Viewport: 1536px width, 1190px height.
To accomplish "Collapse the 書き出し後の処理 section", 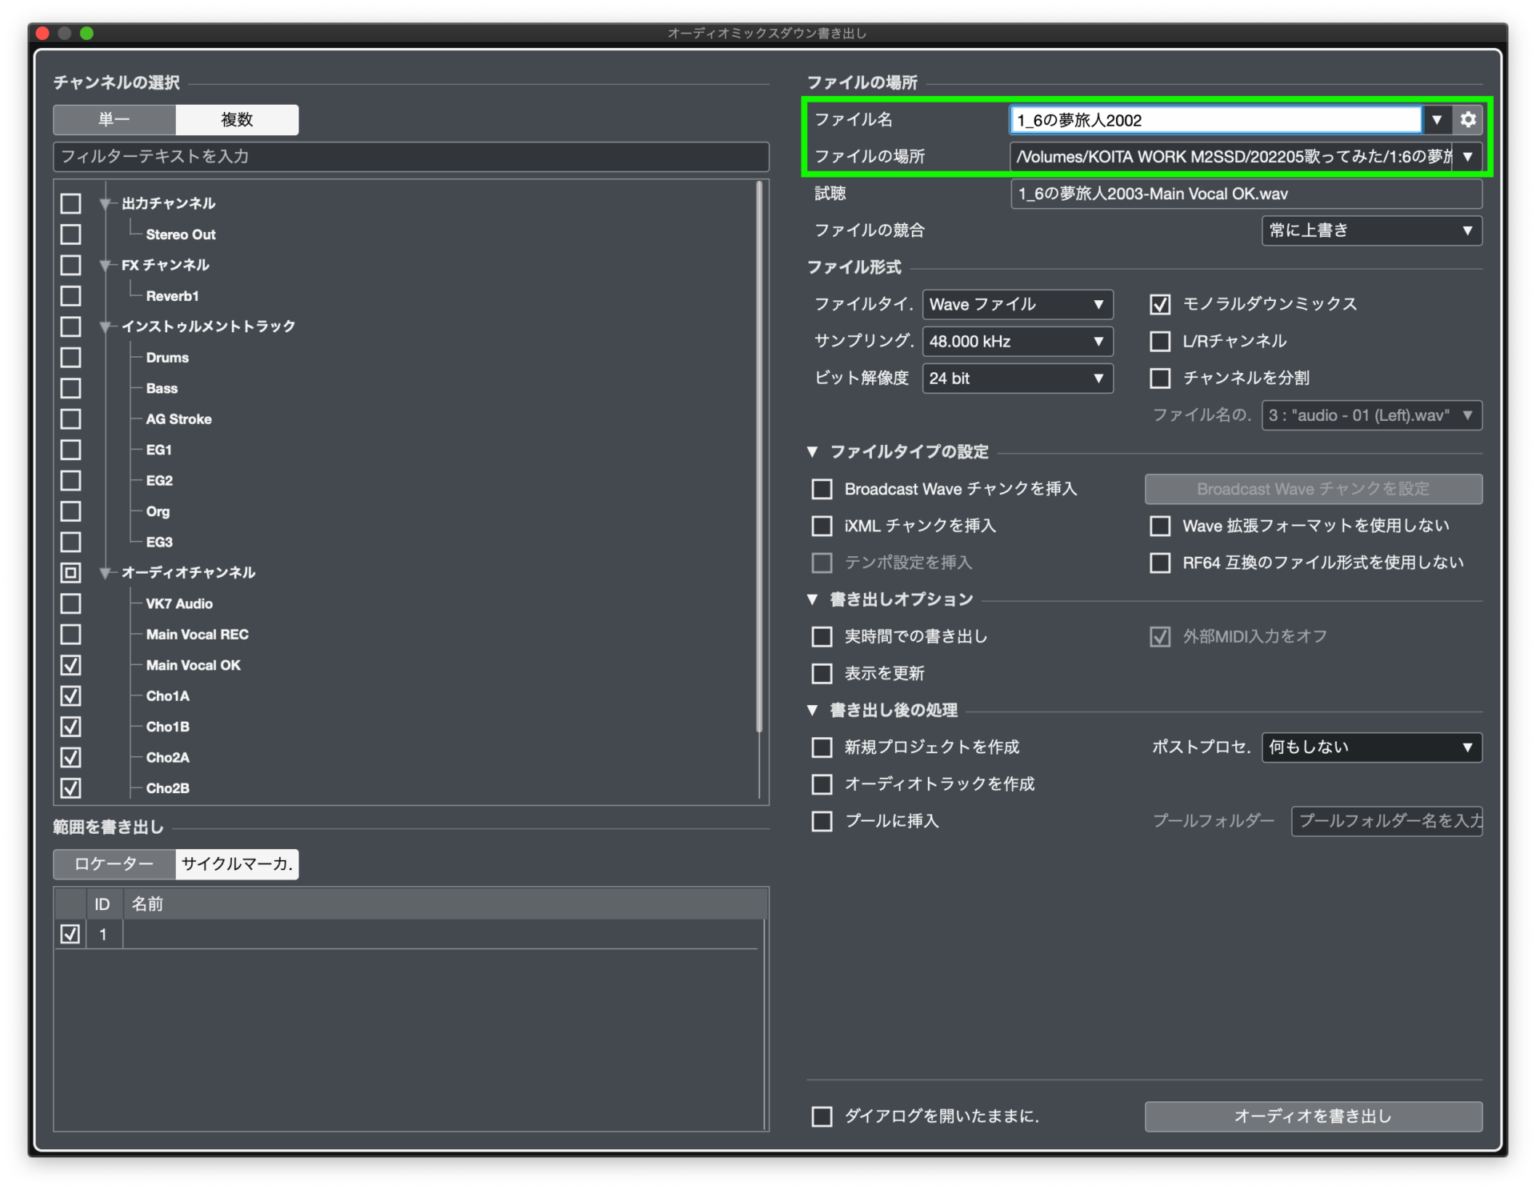I will pyautogui.click(x=812, y=710).
